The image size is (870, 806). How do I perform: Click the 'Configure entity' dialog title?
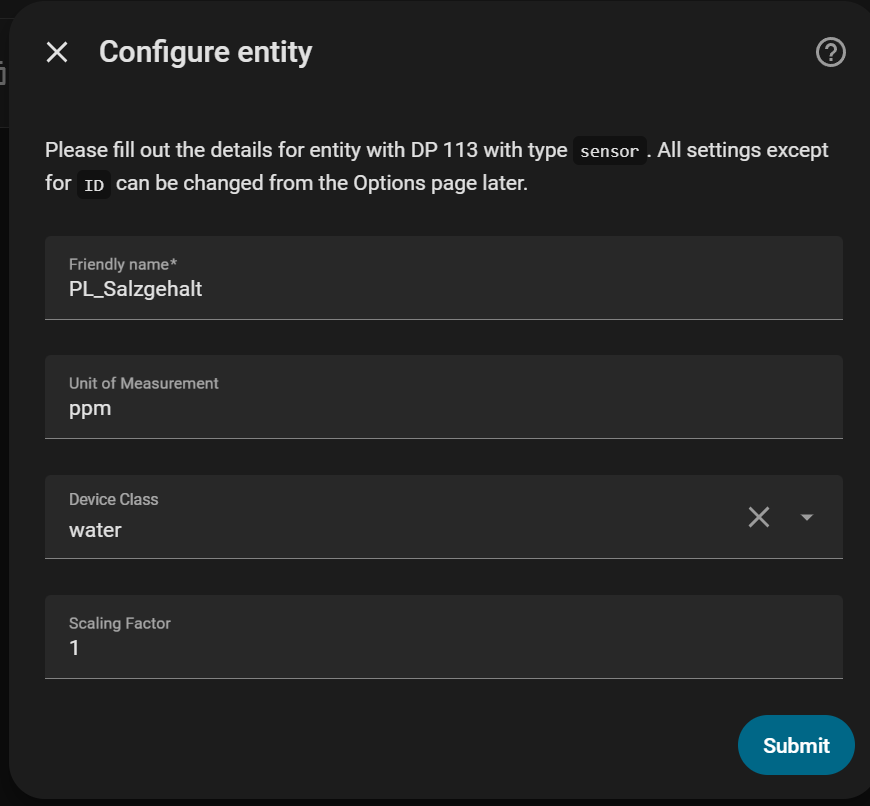(205, 52)
